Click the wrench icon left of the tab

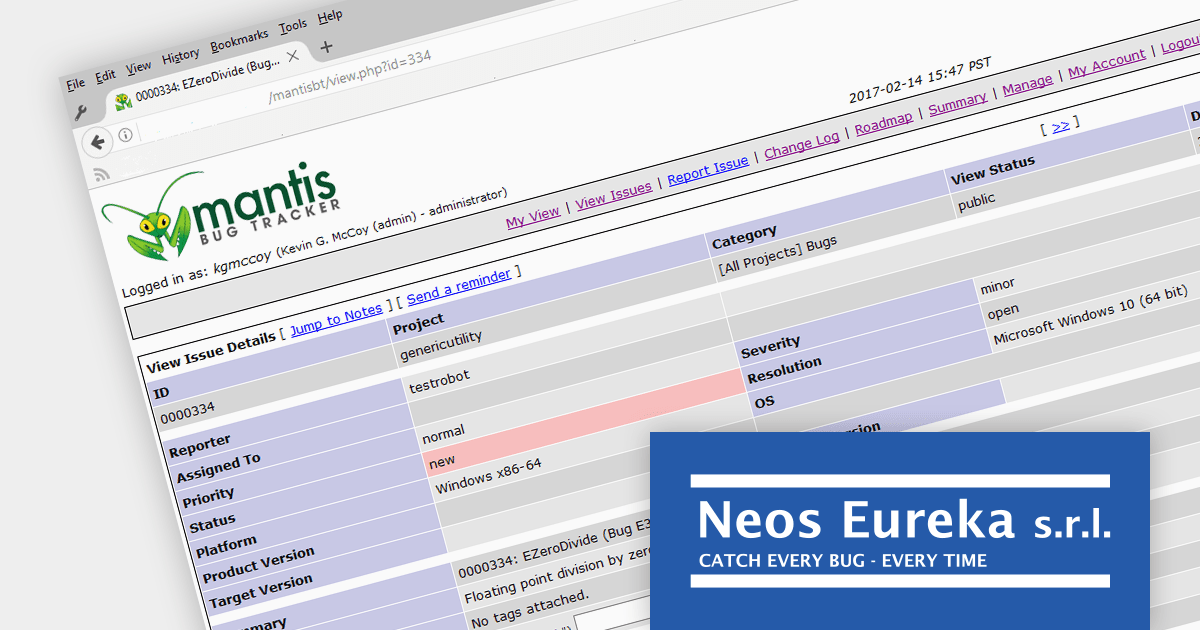(81, 112)
